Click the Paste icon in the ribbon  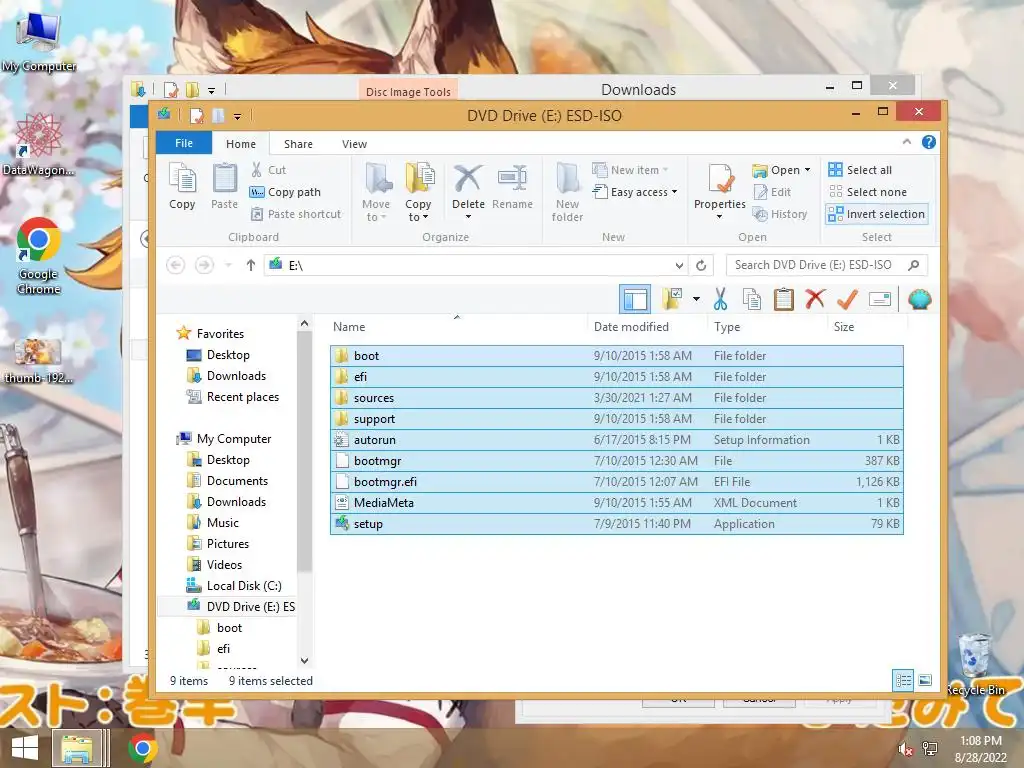tap(225, 186)
